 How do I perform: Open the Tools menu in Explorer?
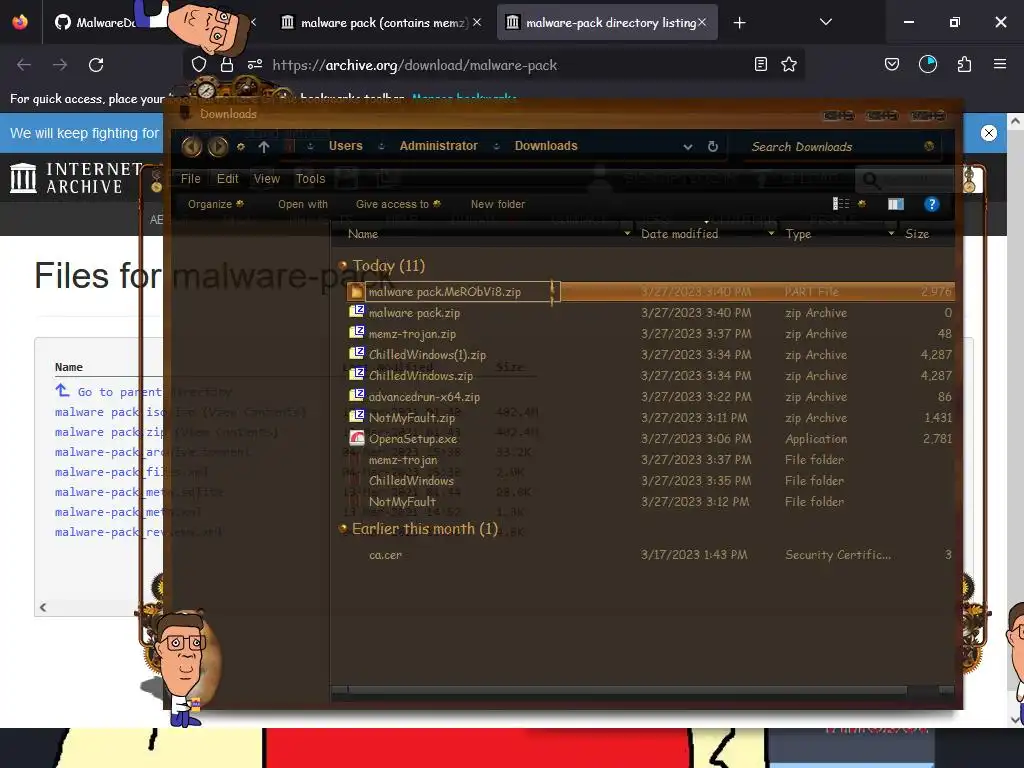(x=310, y=178)
